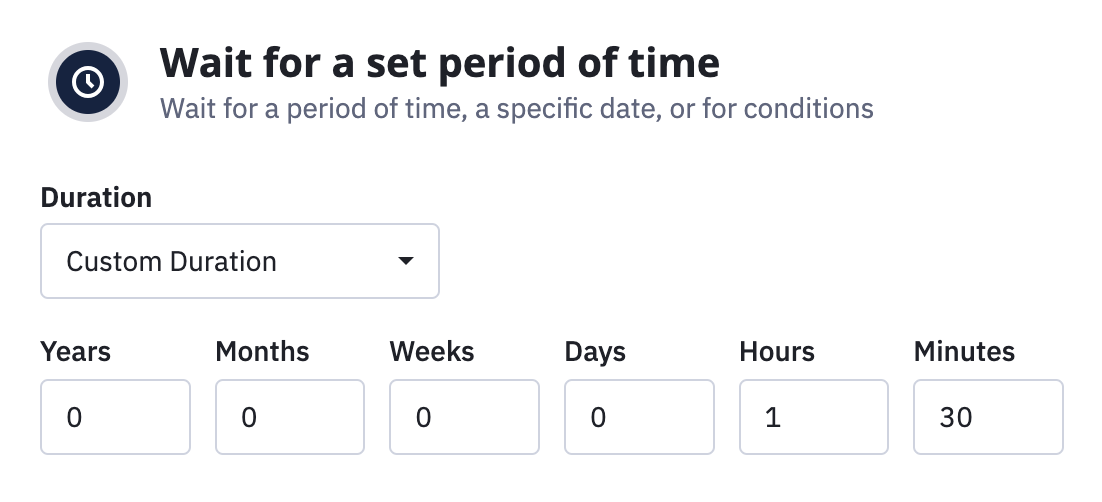This screenshot has height=502, width=1102.
Task: Click the subtitle describing wait conditions
Action: click(x=517, y=108)
